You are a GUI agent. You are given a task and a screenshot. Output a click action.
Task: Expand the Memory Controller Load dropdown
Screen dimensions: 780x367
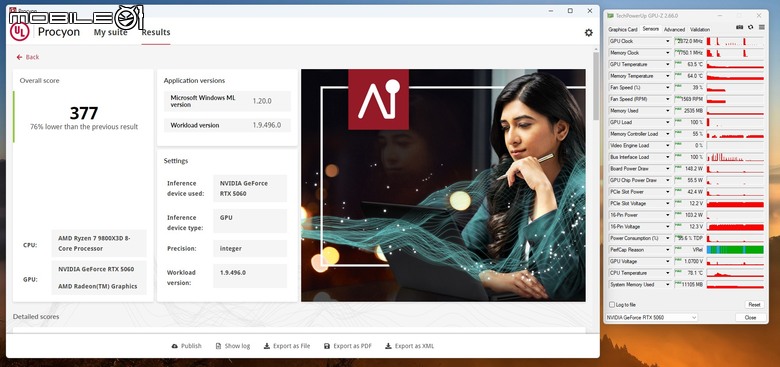(x=668, y=134)
